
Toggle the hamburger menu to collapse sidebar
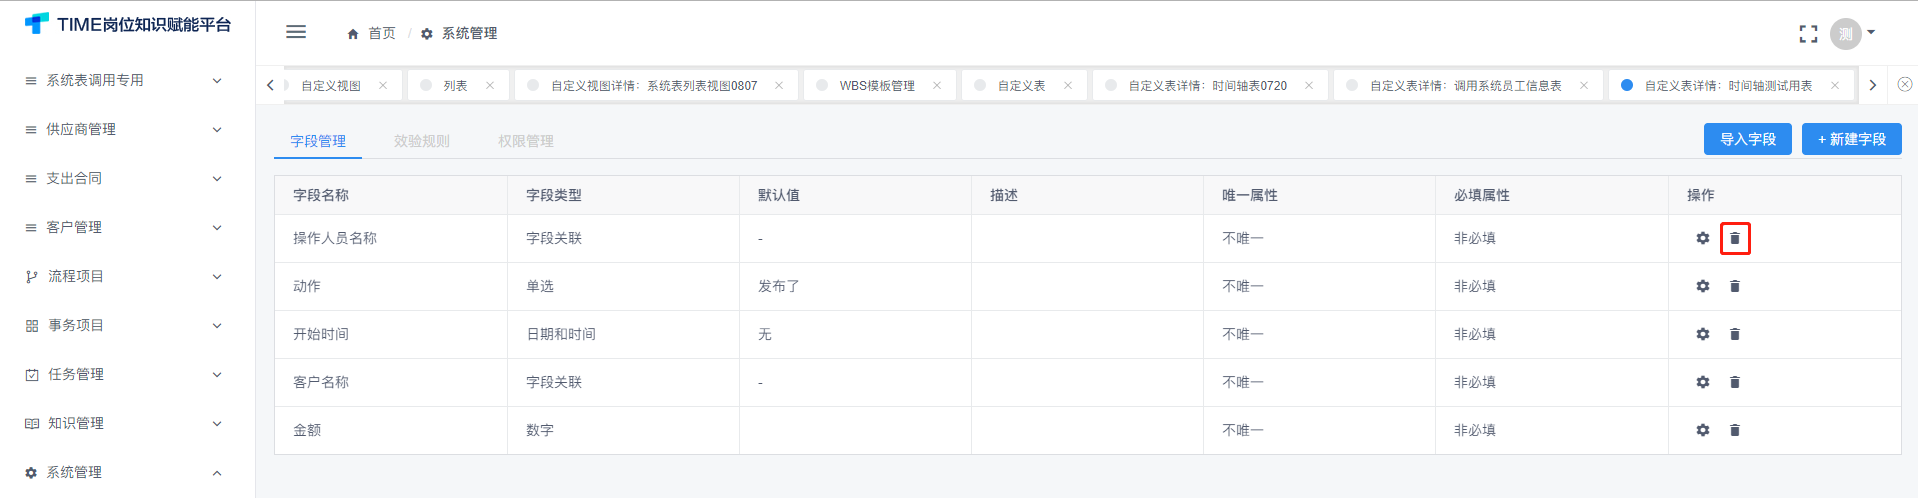tap(296, 32)
